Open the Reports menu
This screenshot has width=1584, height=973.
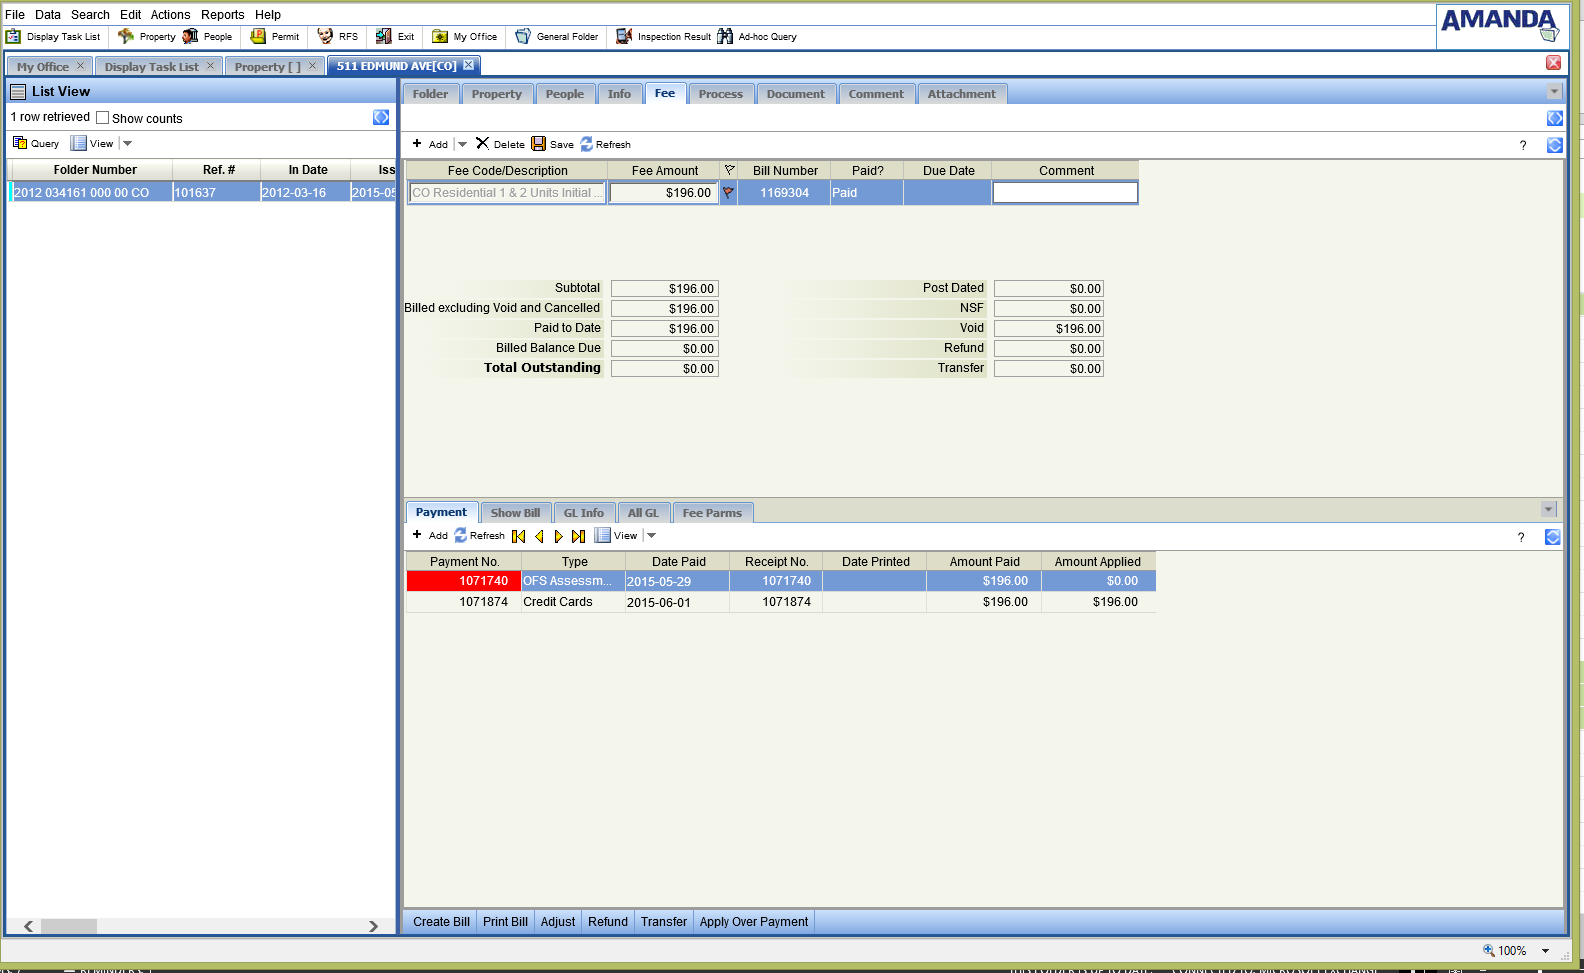pos(222,15)
